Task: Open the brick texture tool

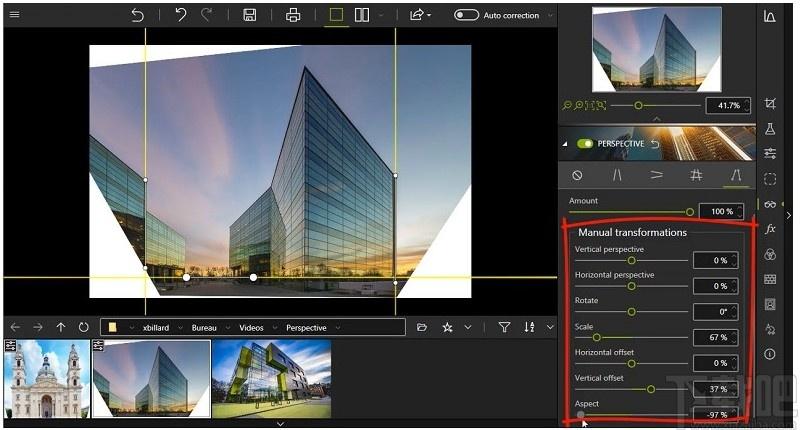Action: tap(770, 279)
